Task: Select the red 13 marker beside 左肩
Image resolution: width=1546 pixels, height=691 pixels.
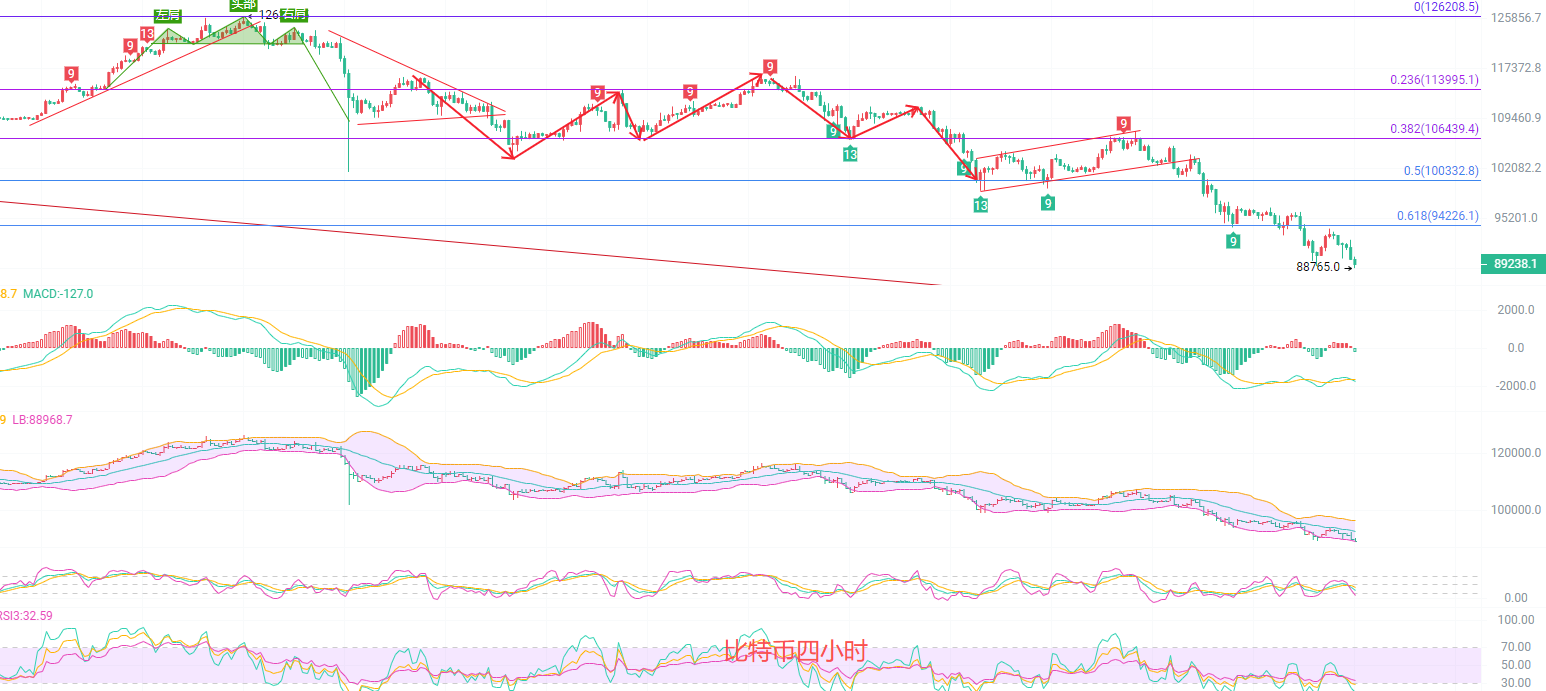Action: 147,33
